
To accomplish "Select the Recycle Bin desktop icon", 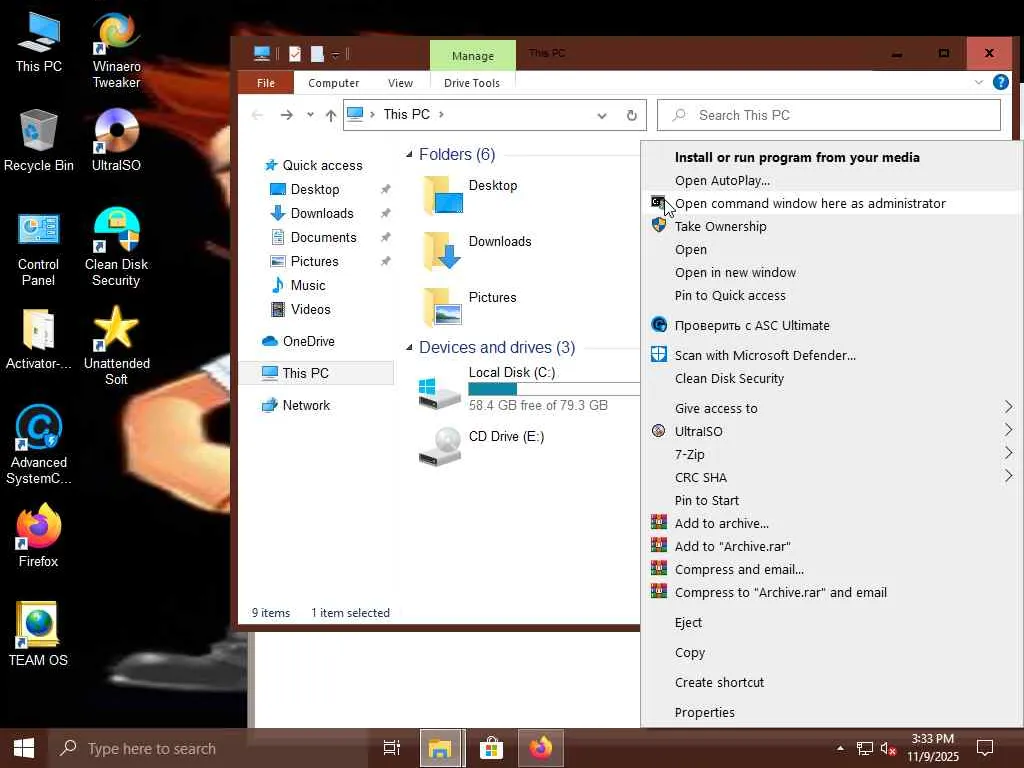I will (39, 140).
